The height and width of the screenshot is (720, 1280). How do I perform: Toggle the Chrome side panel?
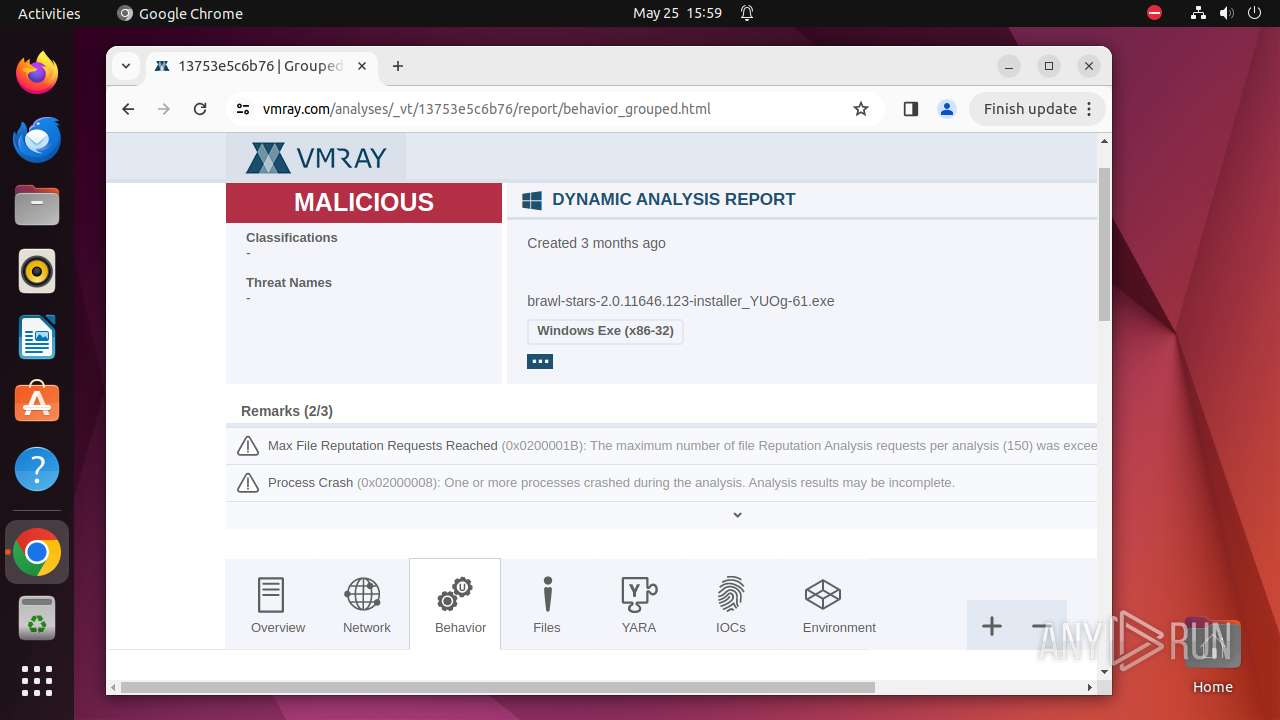(910, 109)
